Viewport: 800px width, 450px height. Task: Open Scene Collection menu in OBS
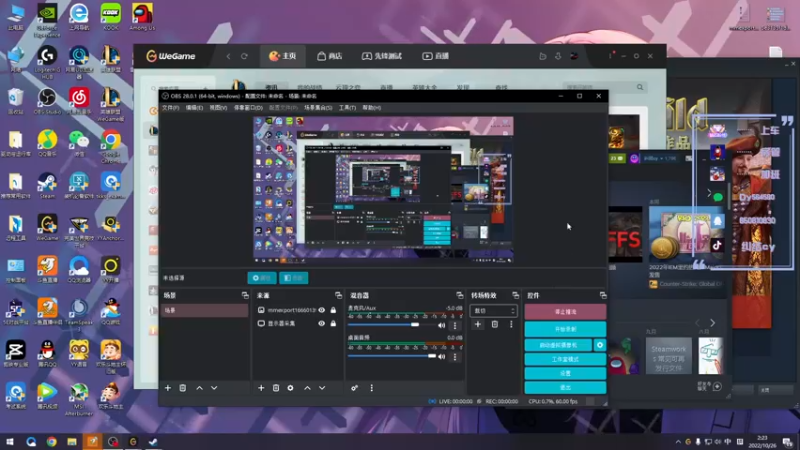click(318, 108)
